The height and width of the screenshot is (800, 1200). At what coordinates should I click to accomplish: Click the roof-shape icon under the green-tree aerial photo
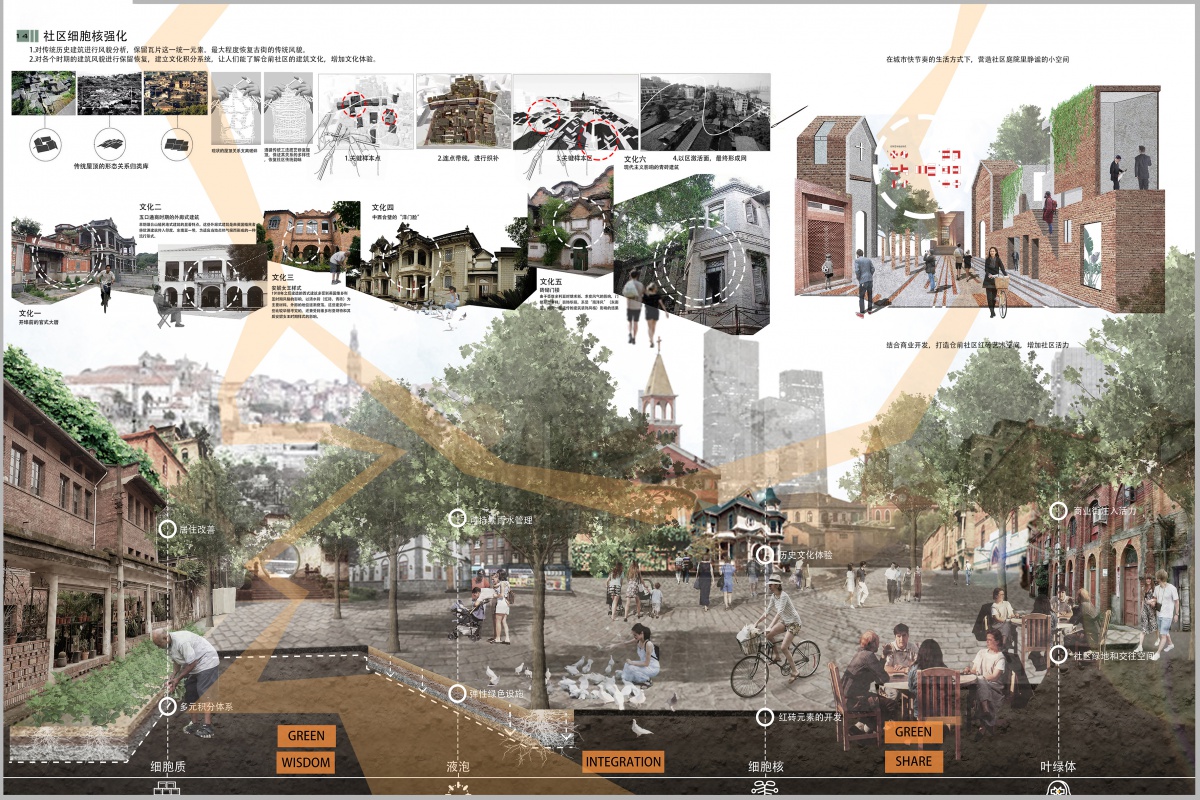(x=45, y=144)
